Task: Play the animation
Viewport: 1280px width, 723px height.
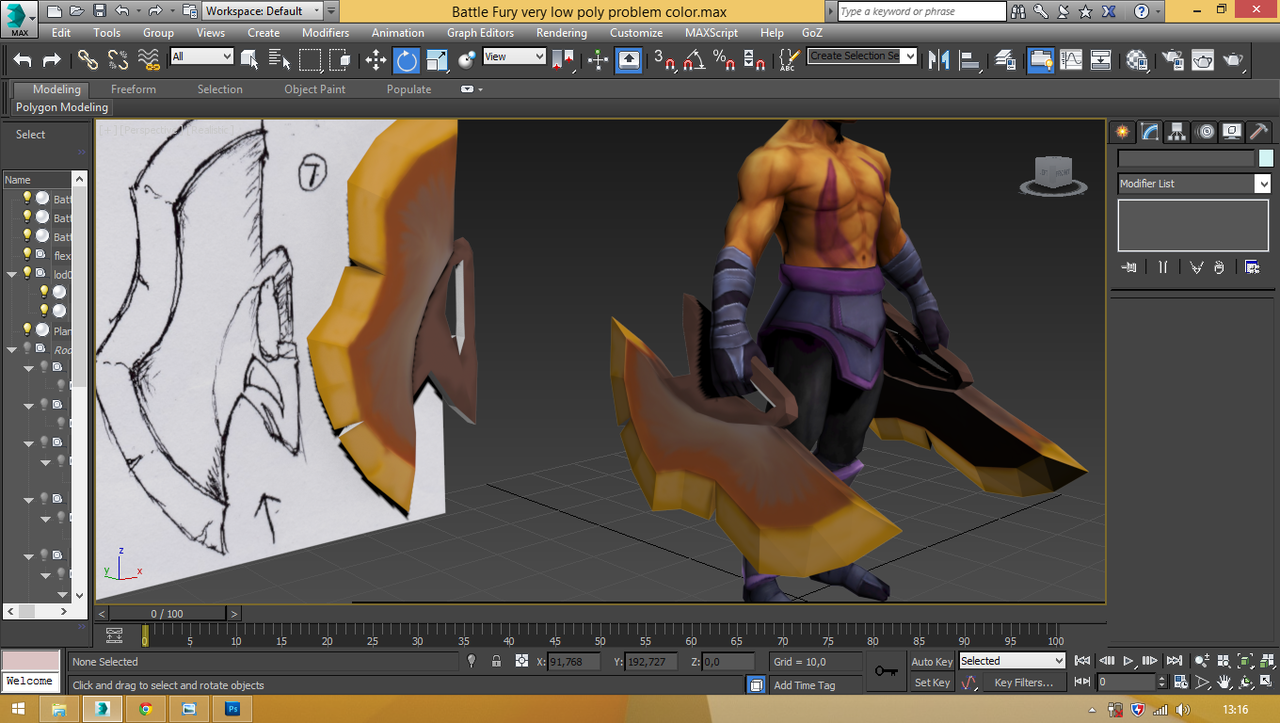Action: [x=1128, y=661]
